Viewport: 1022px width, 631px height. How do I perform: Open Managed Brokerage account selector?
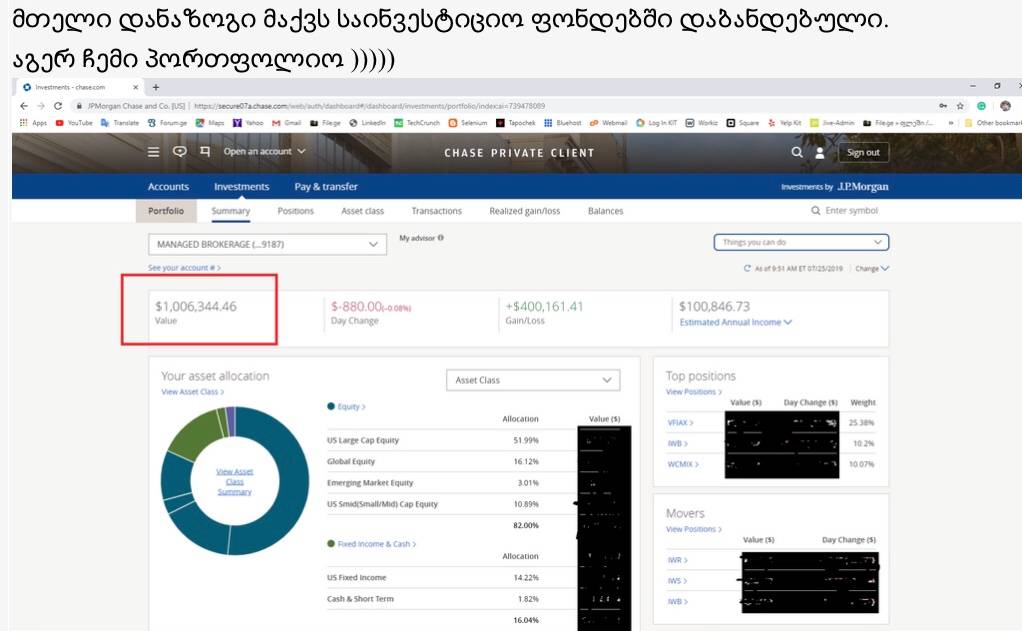coord(267,244)
